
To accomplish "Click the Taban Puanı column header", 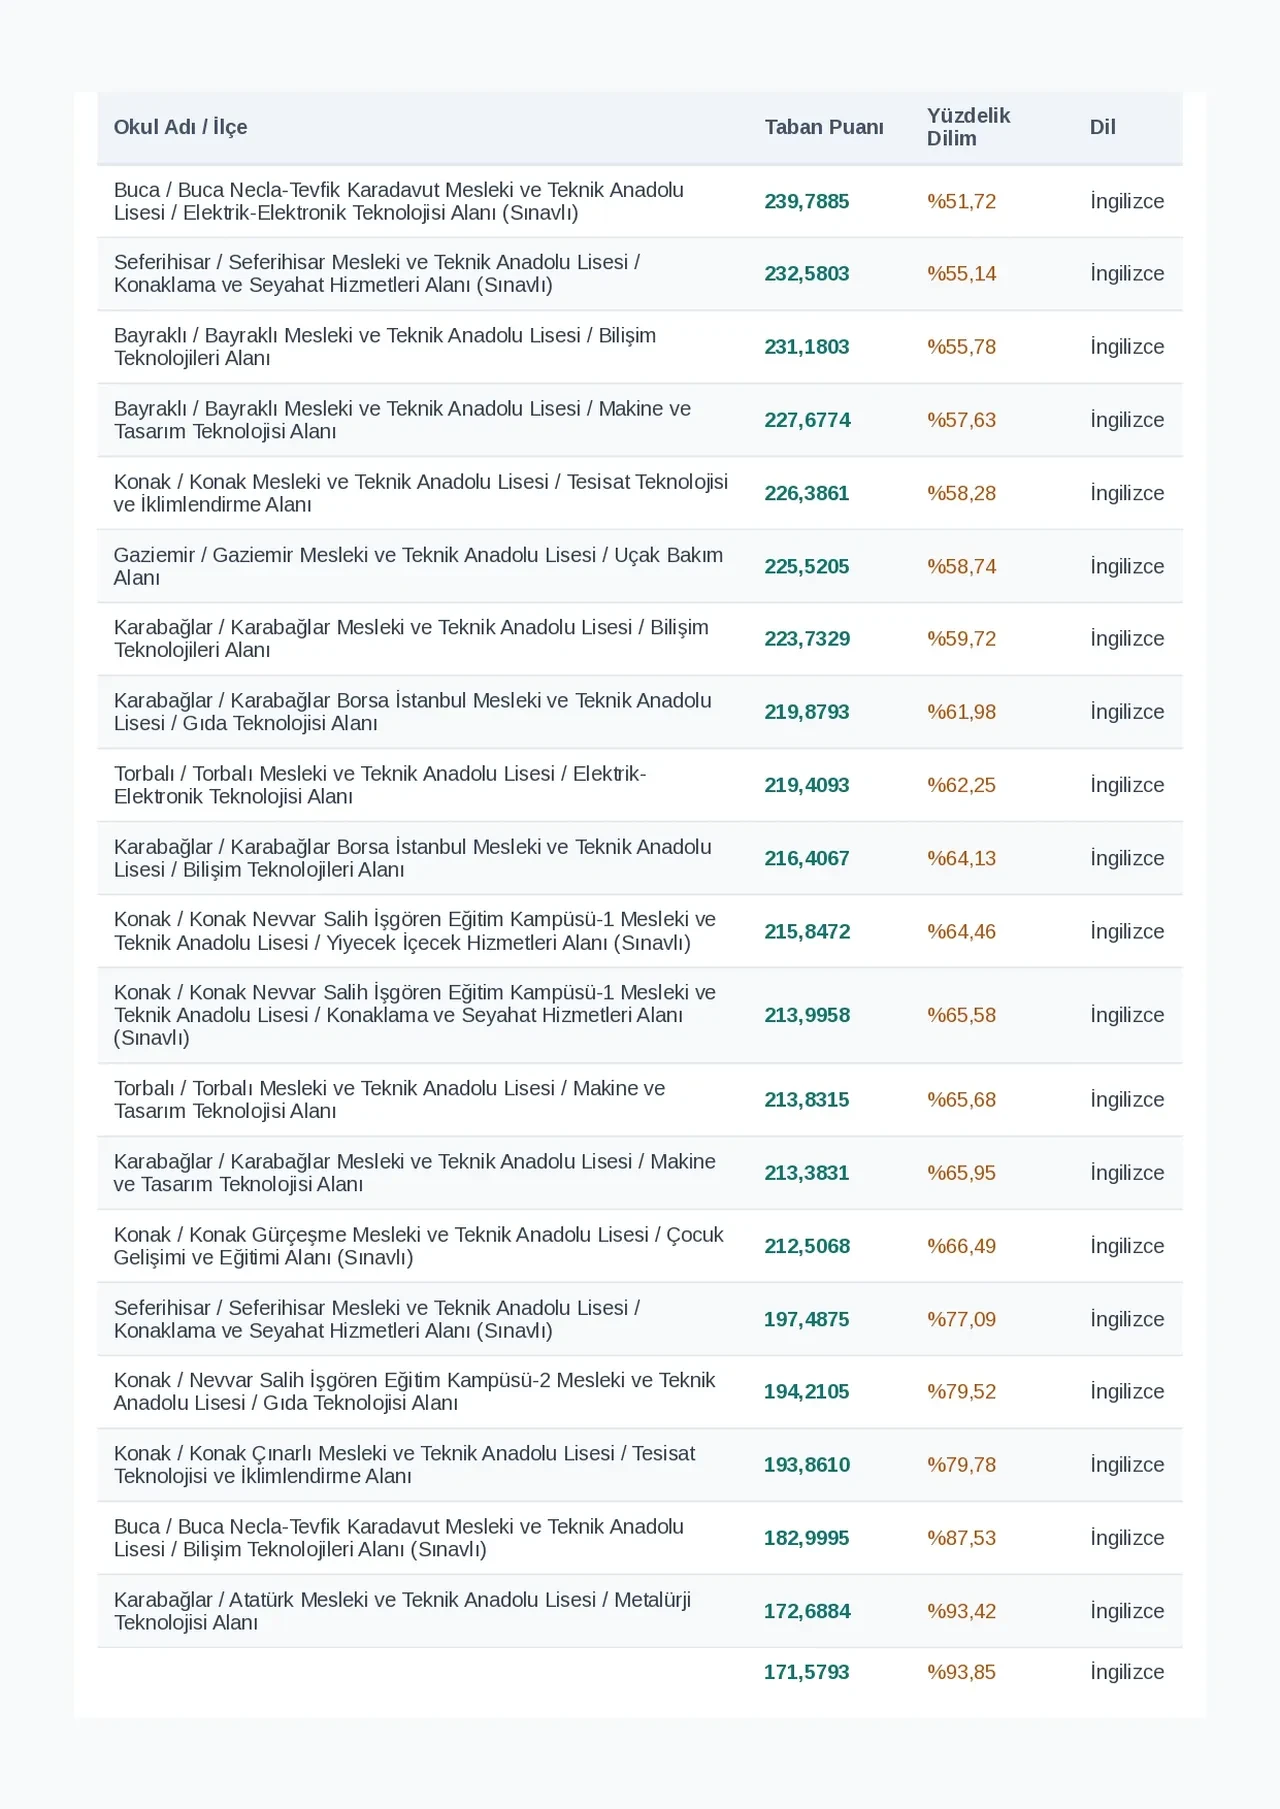I will pyautogui.click(x=824, y=127).
